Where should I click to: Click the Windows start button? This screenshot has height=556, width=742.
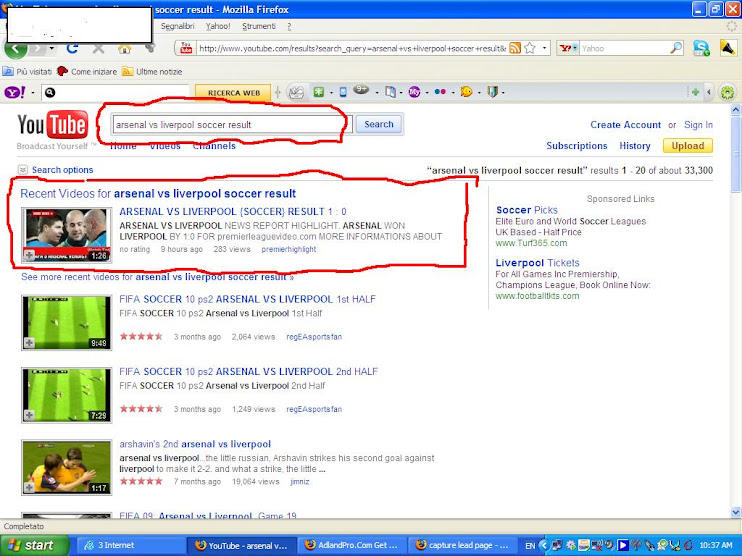(x=34, y=545)
